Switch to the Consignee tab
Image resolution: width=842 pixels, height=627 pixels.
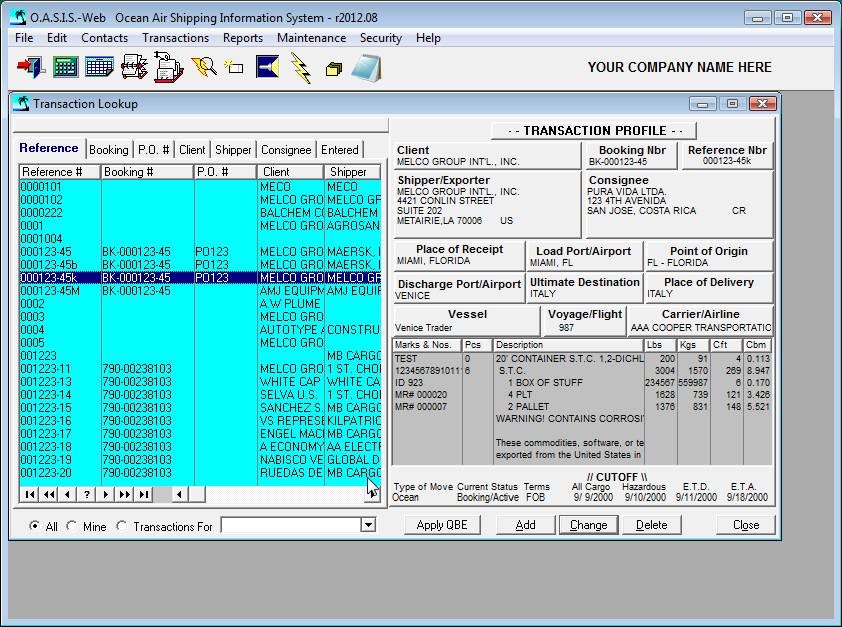click(x=286, y=150)
